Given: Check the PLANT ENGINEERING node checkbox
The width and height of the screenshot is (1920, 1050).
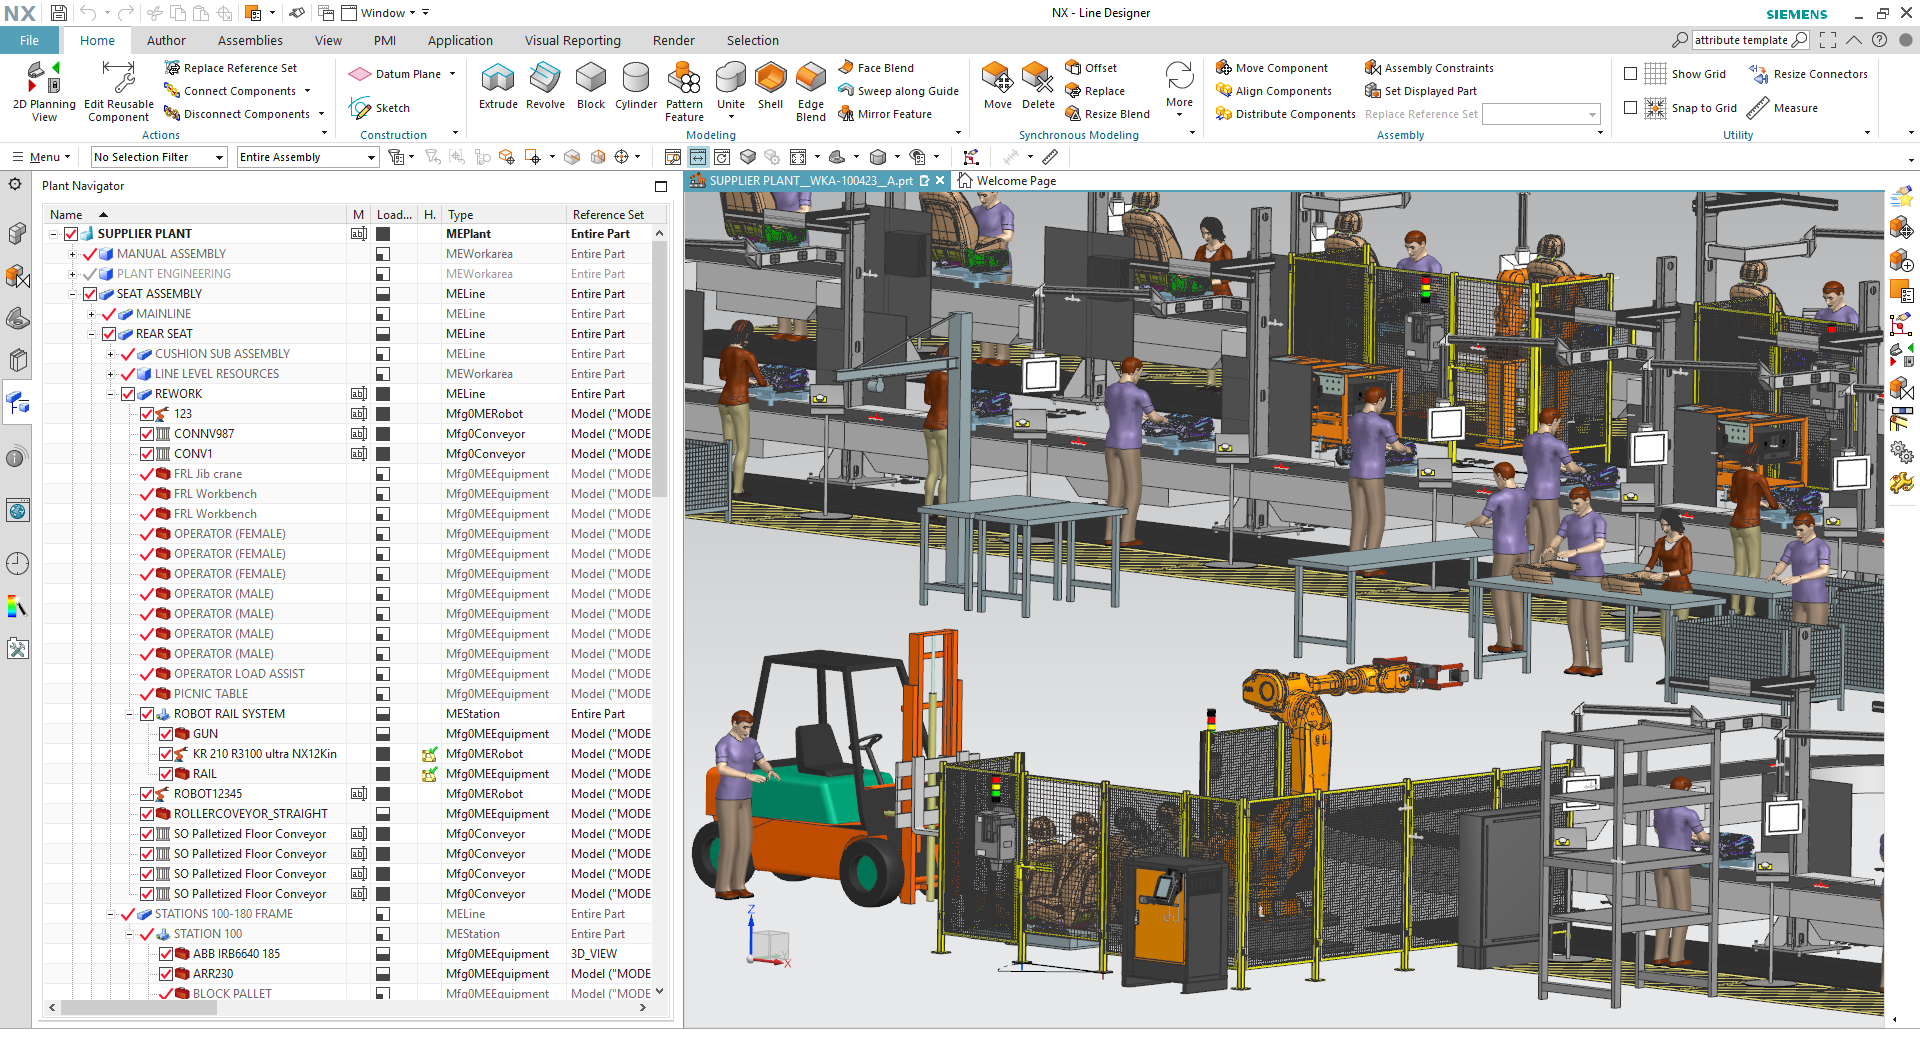Looking at the screenshot, I should pyautogui.click(x=90, y=273).
